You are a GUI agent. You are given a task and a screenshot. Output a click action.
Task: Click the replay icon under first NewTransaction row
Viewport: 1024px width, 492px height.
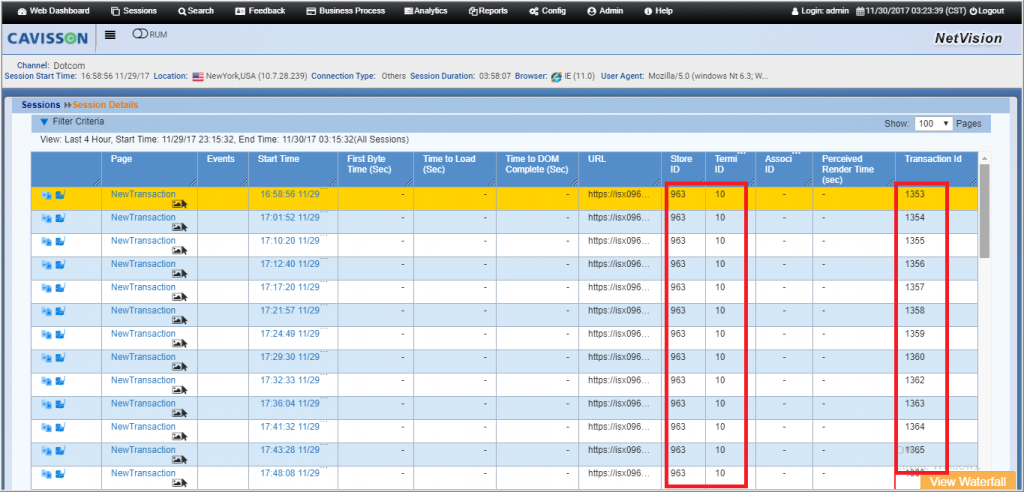179,203
